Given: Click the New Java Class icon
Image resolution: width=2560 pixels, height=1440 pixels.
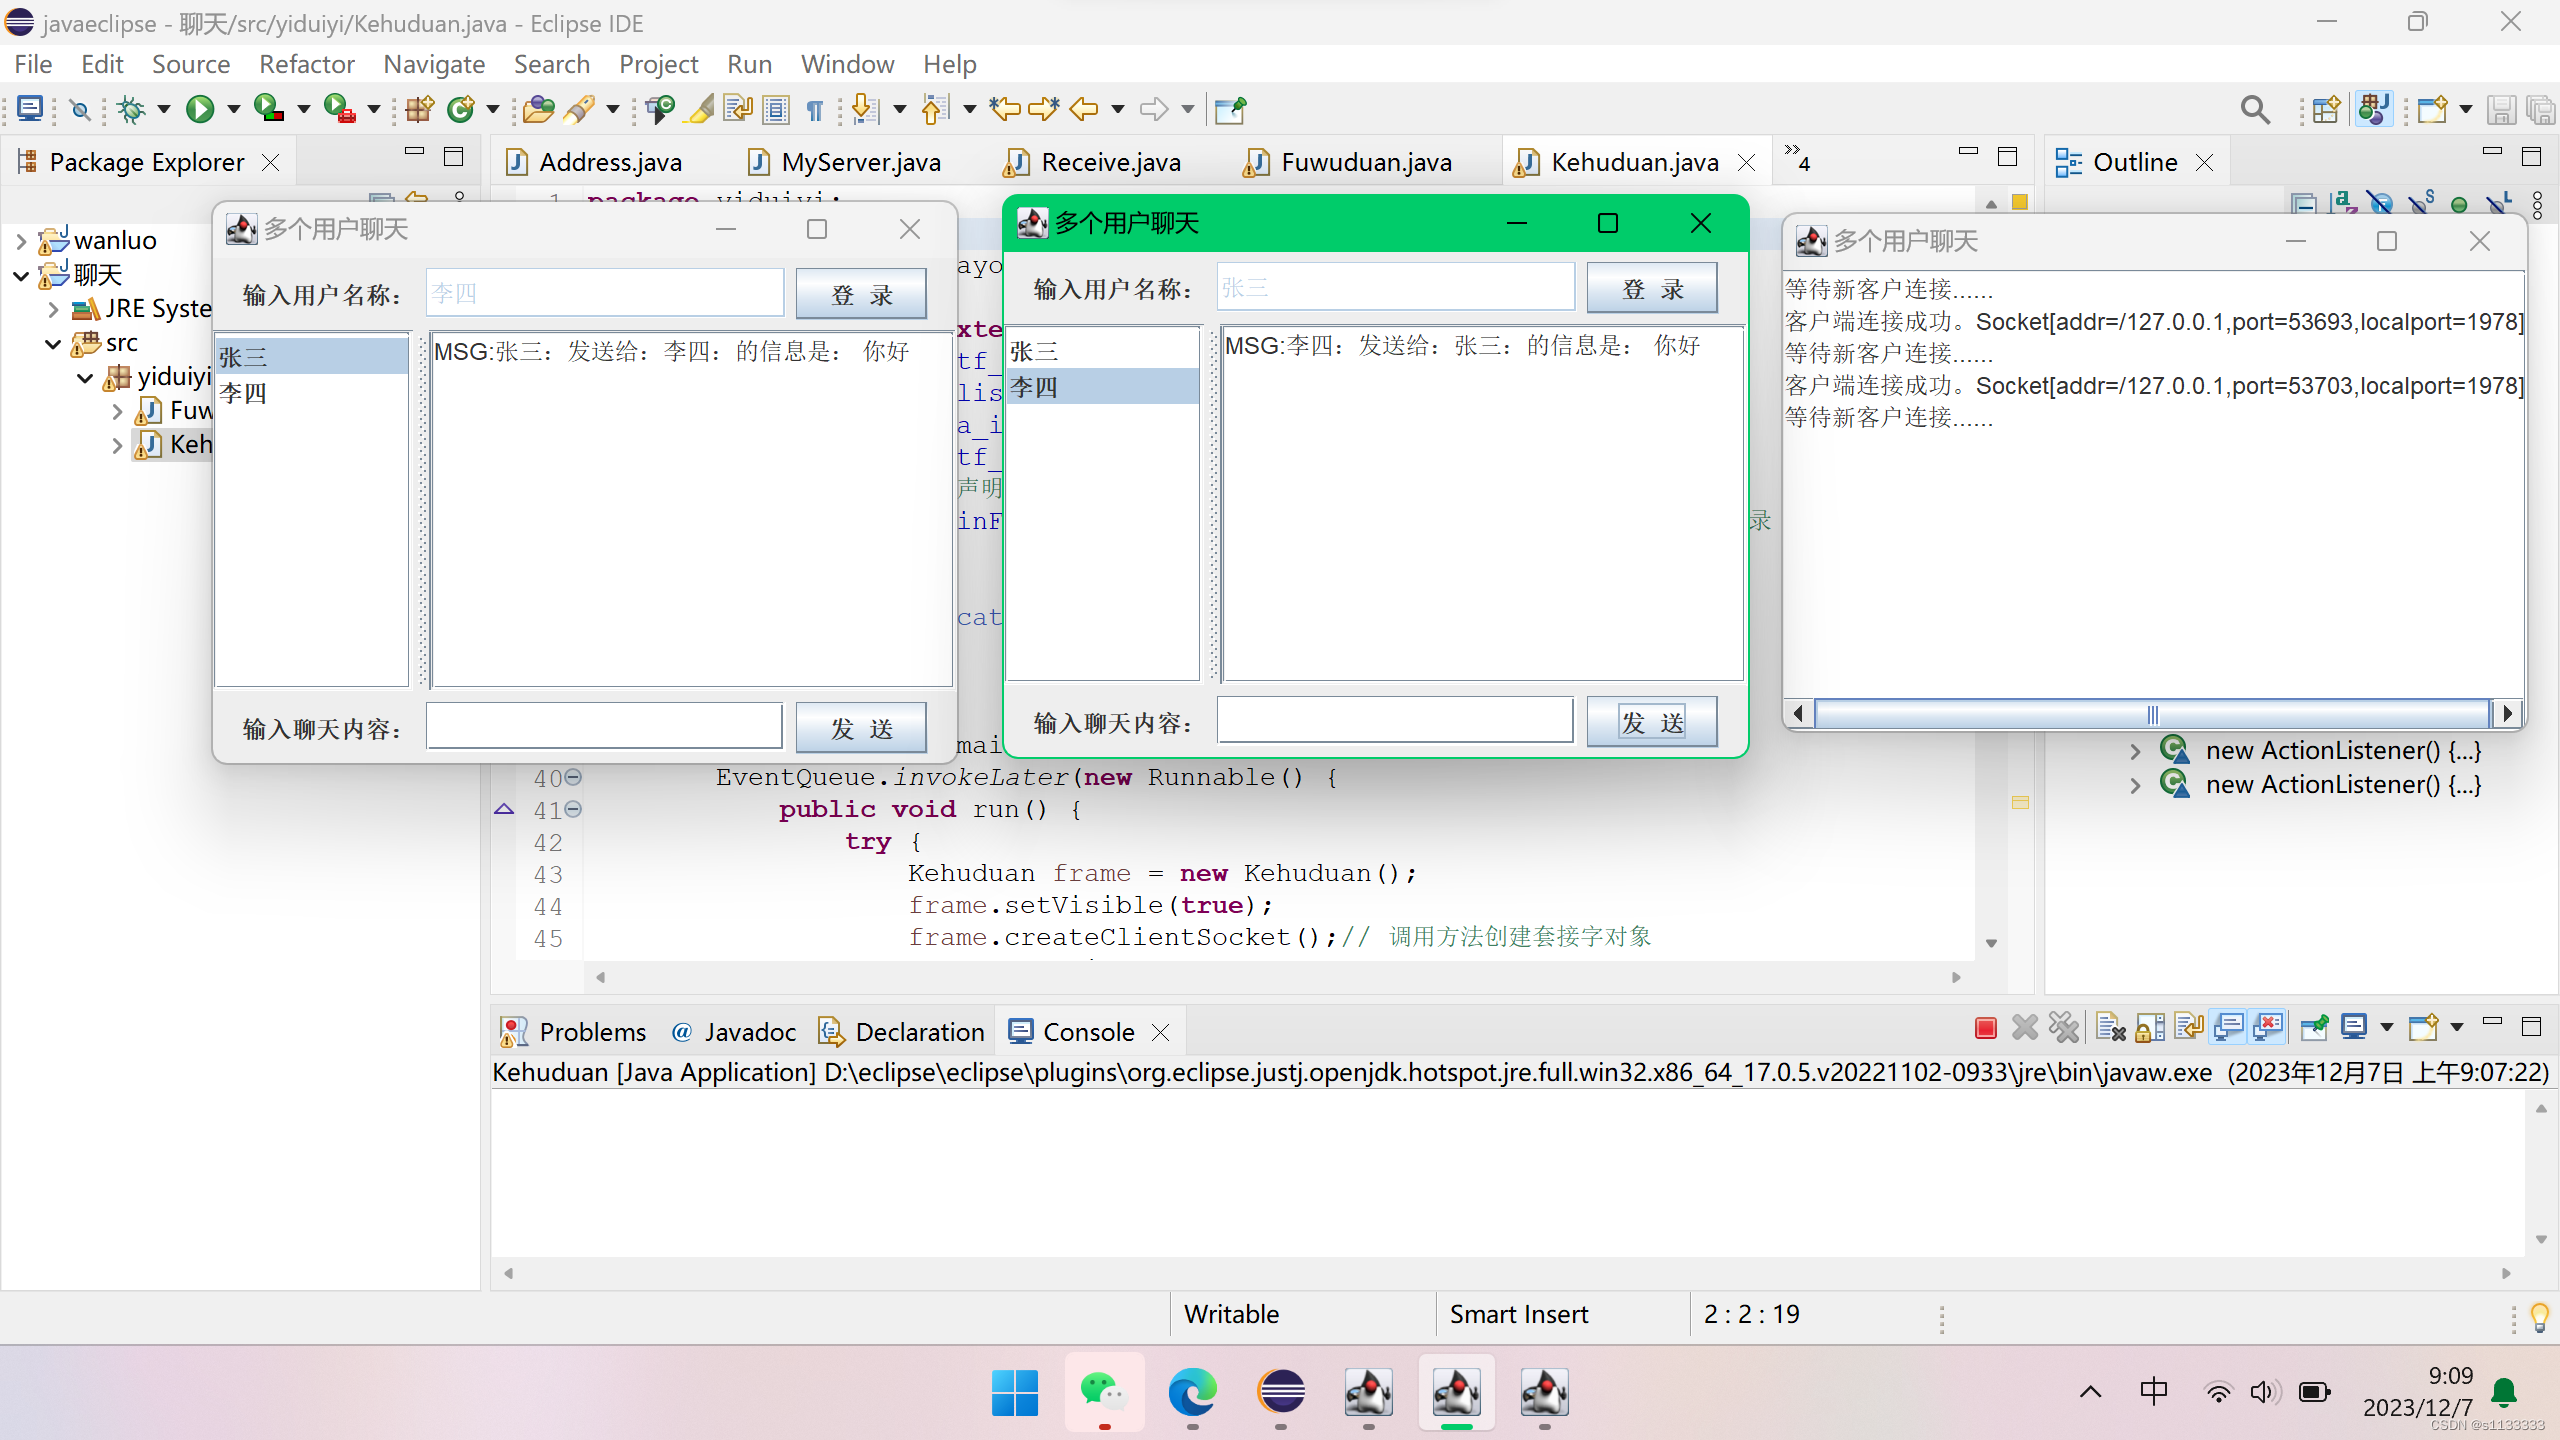Looking at the screenshot, I should (x=460, y=109).
